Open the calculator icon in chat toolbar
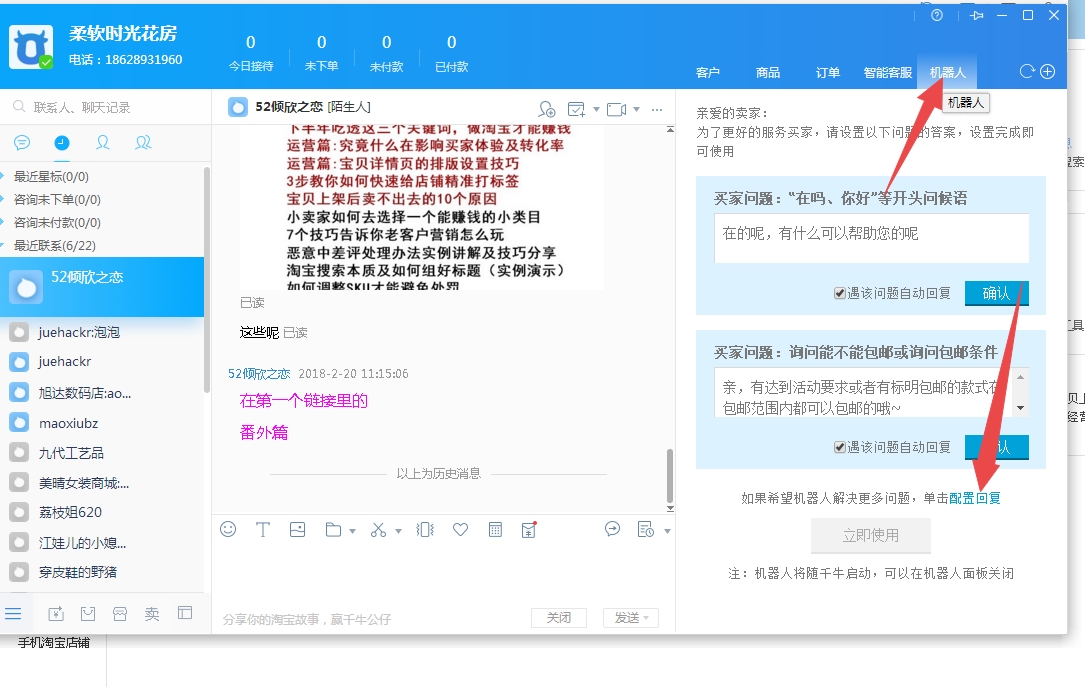This screenshot has width=1085, height=687. (495, 530)
